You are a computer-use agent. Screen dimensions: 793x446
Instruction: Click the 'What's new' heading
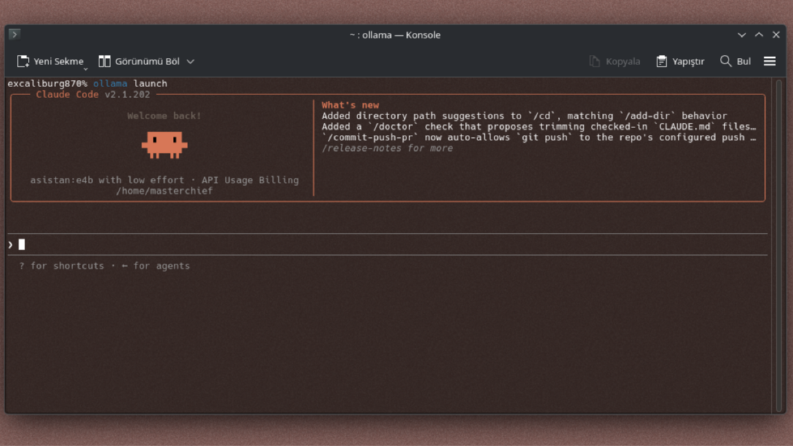pos(350,105)
